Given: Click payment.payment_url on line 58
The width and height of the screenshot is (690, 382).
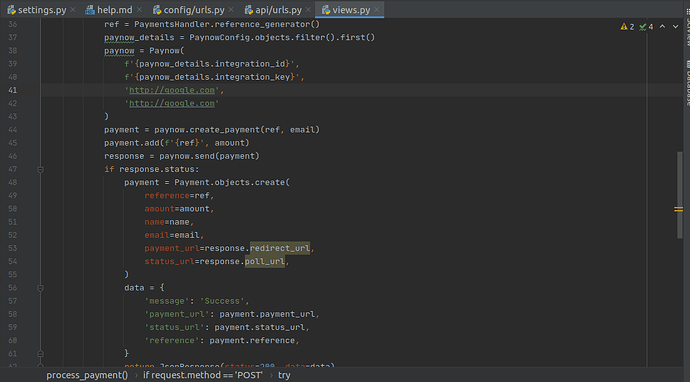Looking at the screenshot, I should (267, 314).
